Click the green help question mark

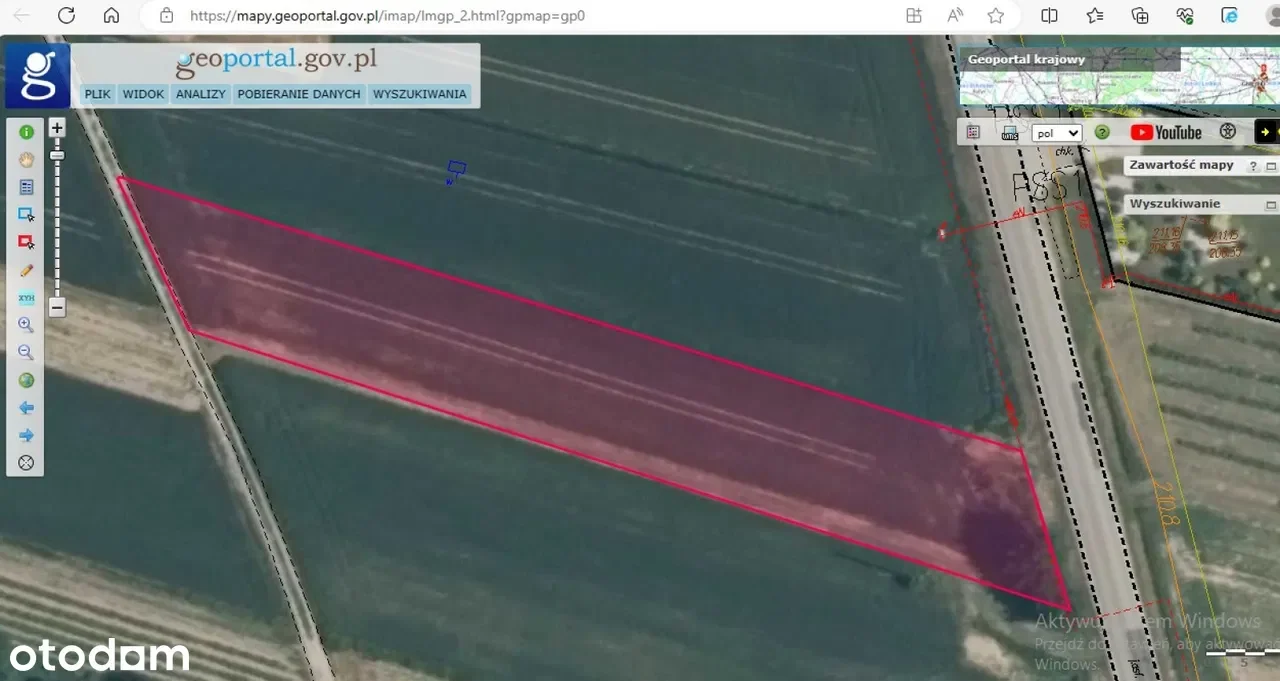[x=1102, y=132]
